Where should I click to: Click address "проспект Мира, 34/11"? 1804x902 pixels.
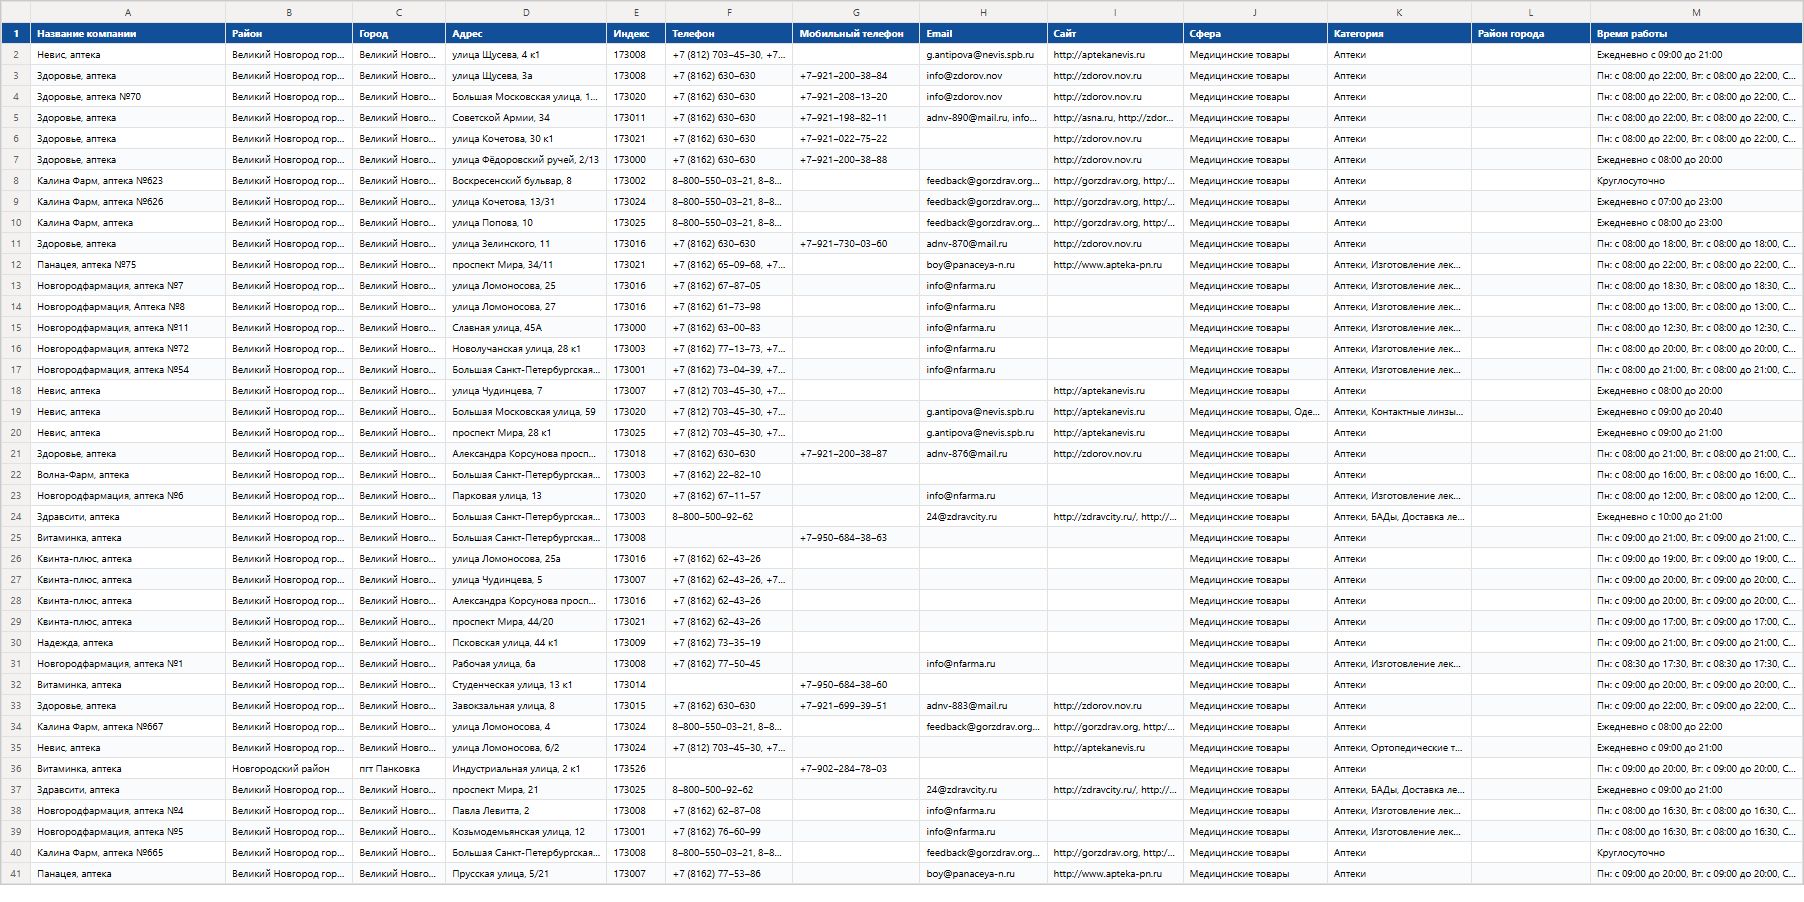(x=526, y=265)
